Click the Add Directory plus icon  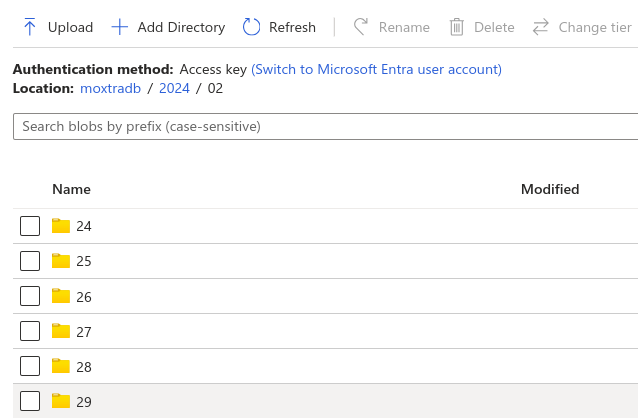[x=120, y=27]
